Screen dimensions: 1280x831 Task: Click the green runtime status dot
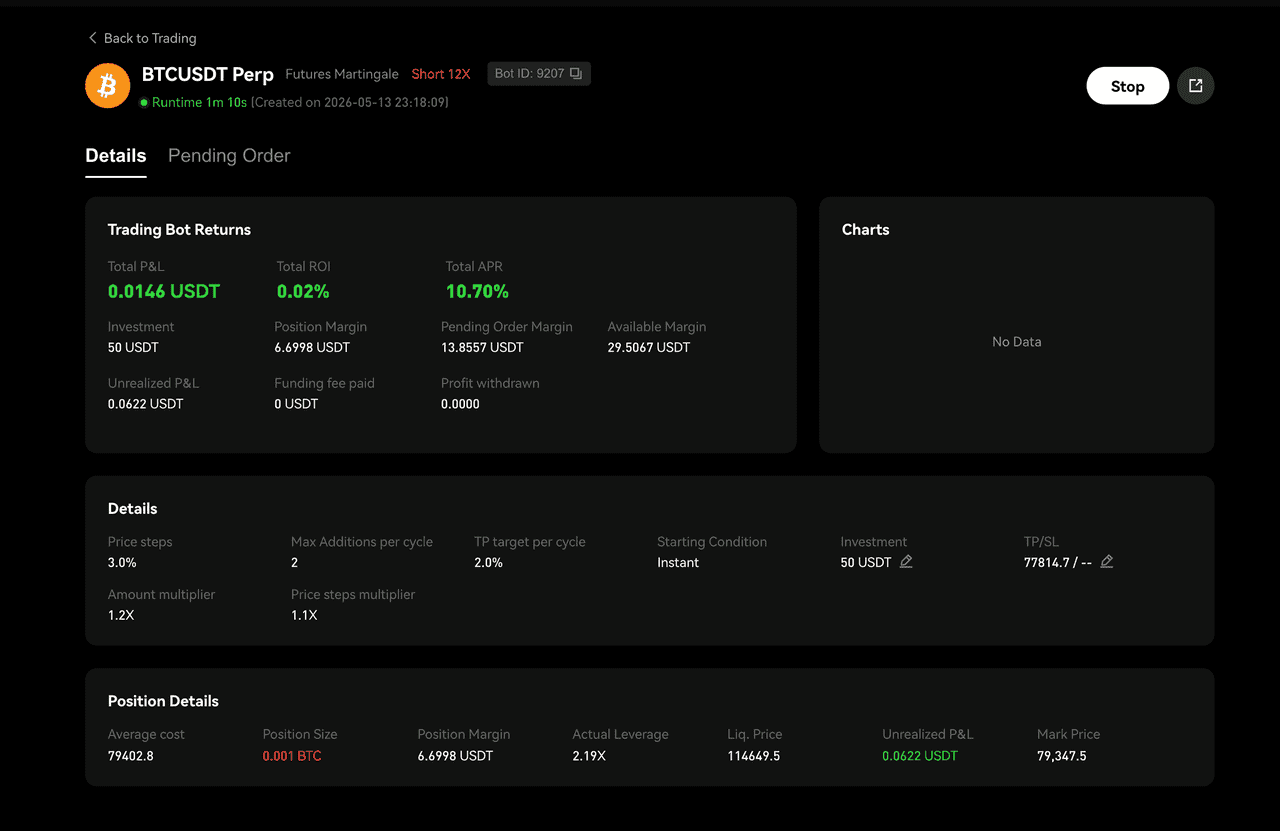pos(143,102)
